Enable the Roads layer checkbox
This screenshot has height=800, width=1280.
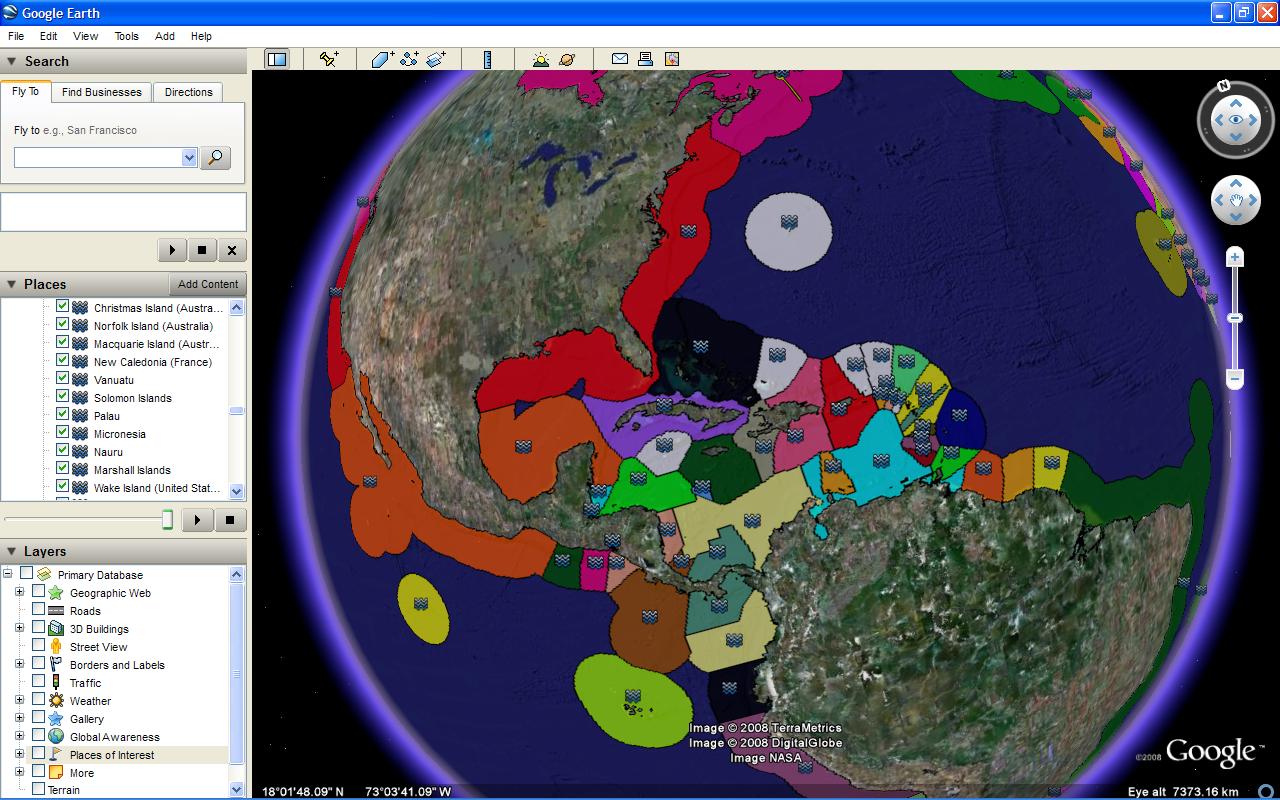coord(38,609)
